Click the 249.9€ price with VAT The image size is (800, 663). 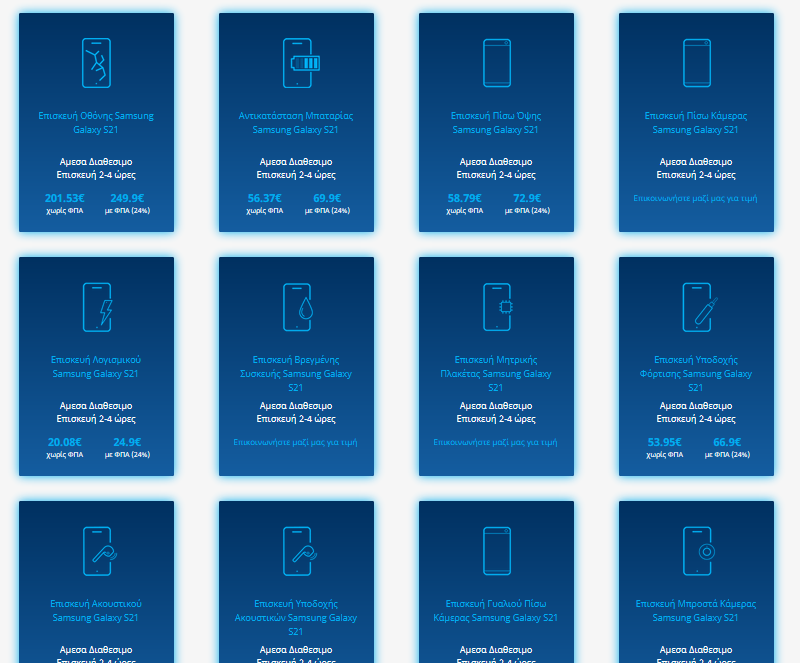[128, 198]
